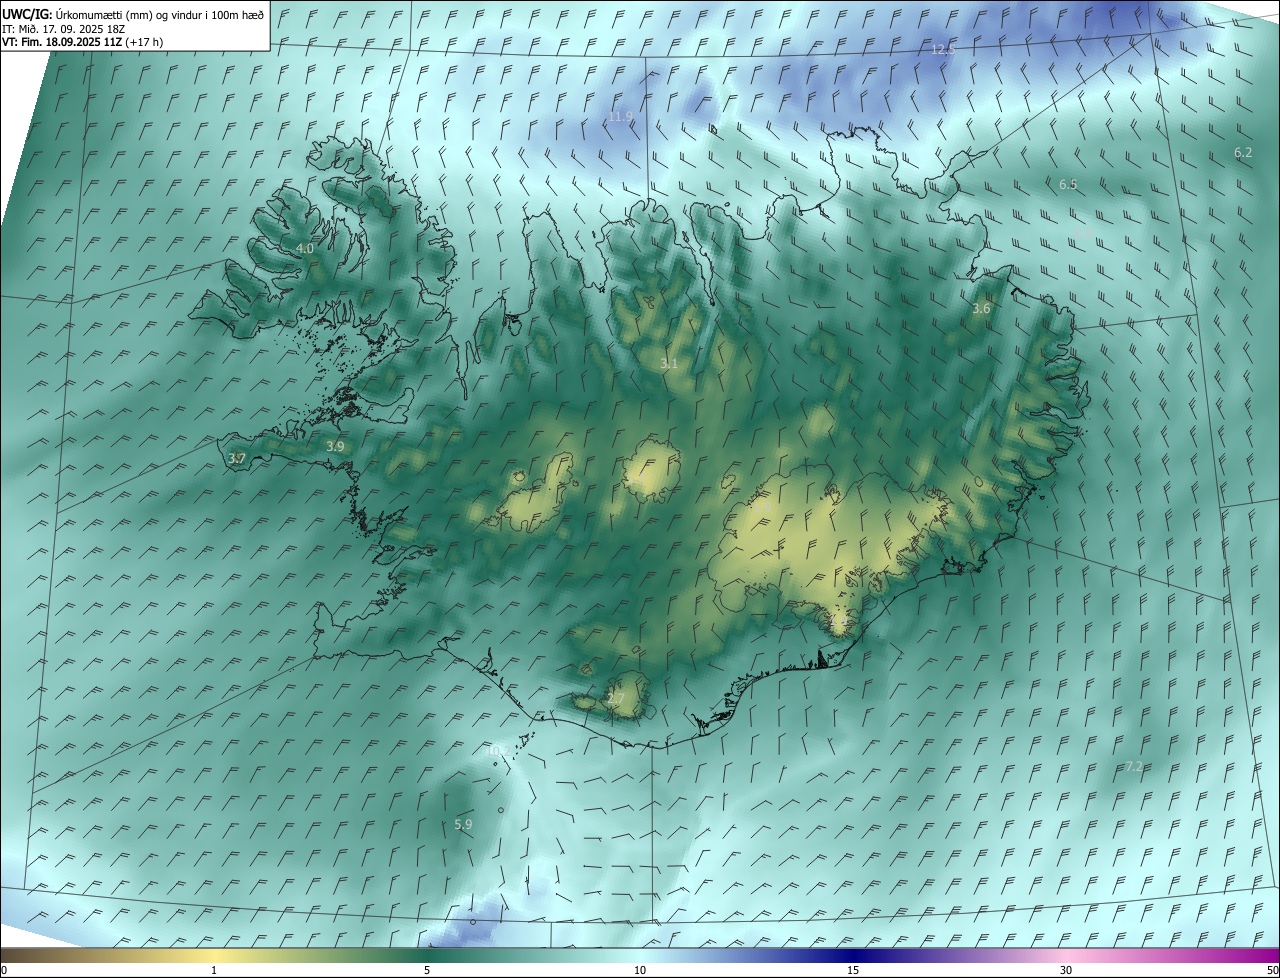Click the 3.7 value label on the map
Viewport: 1280px width, 978px height.
(x=237, y=459)
